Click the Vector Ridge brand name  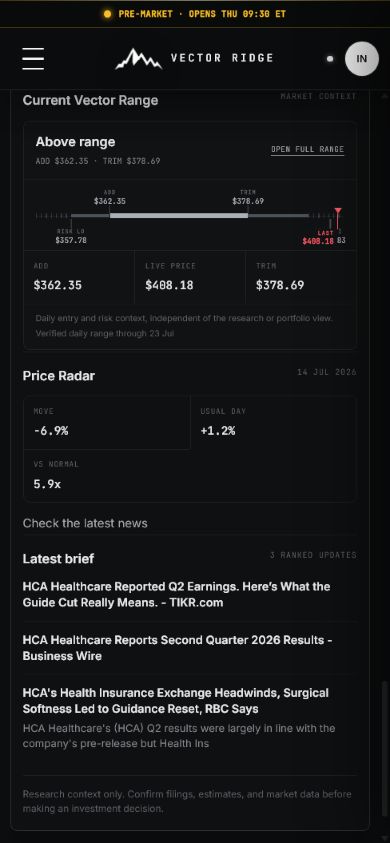point(222,58)
